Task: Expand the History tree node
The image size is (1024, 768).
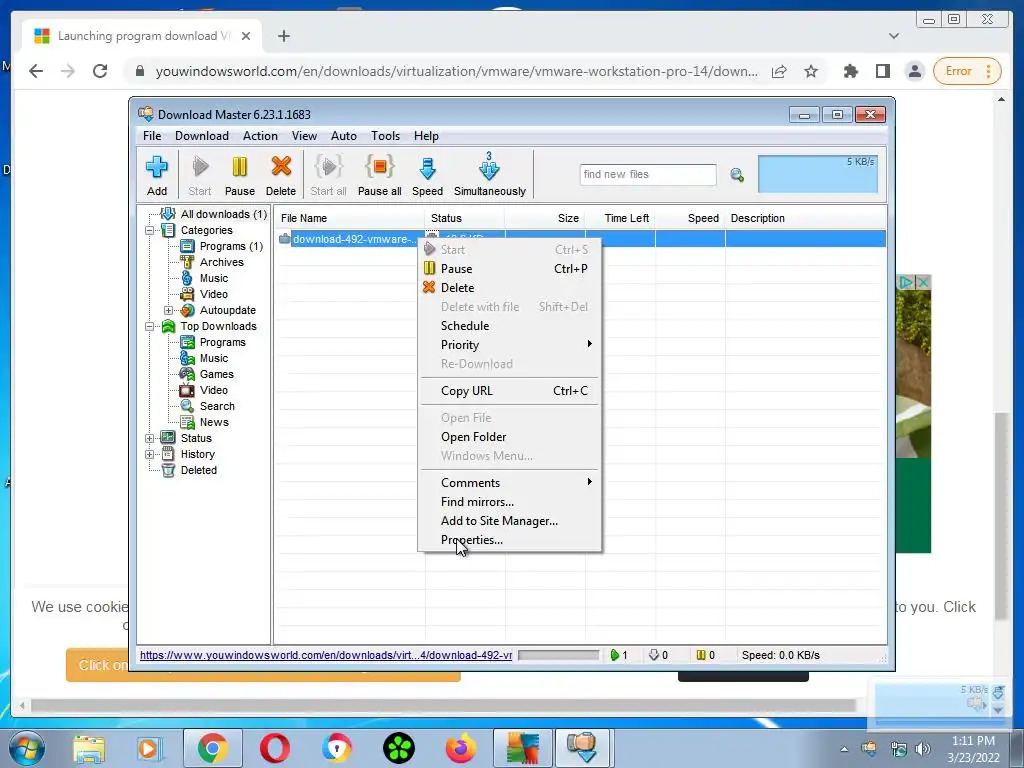Action: coord(150,455)
